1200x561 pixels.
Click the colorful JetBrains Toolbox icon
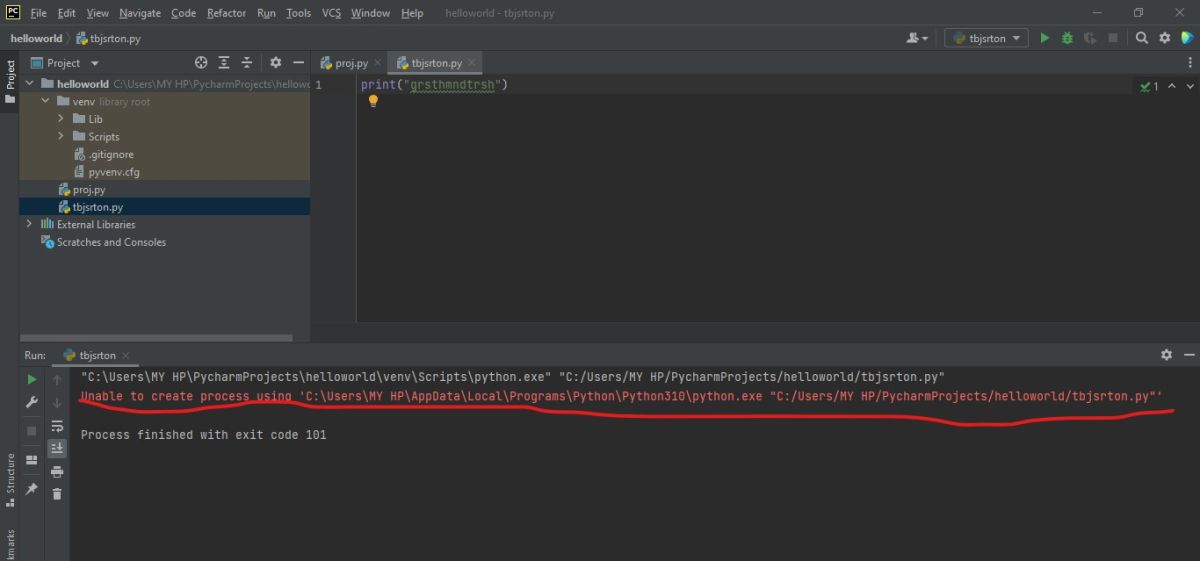tap(1186, 38)
